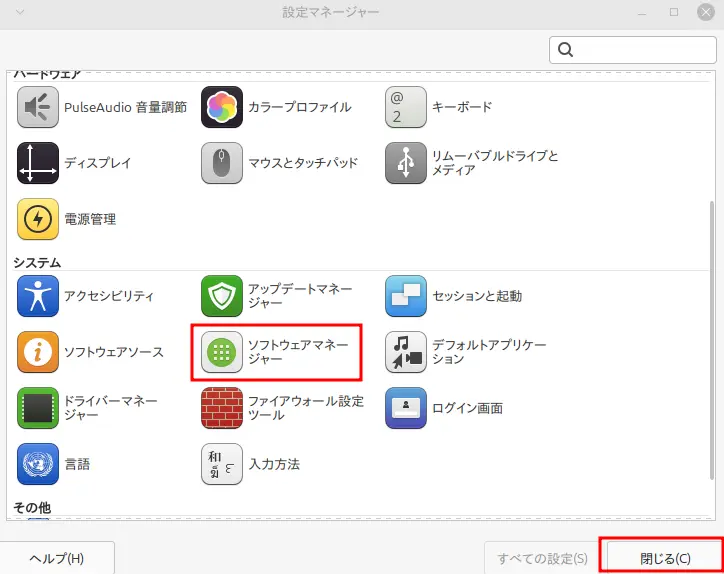
Task: Click the PulseAudio 音量調節 label
Action: 125,107
